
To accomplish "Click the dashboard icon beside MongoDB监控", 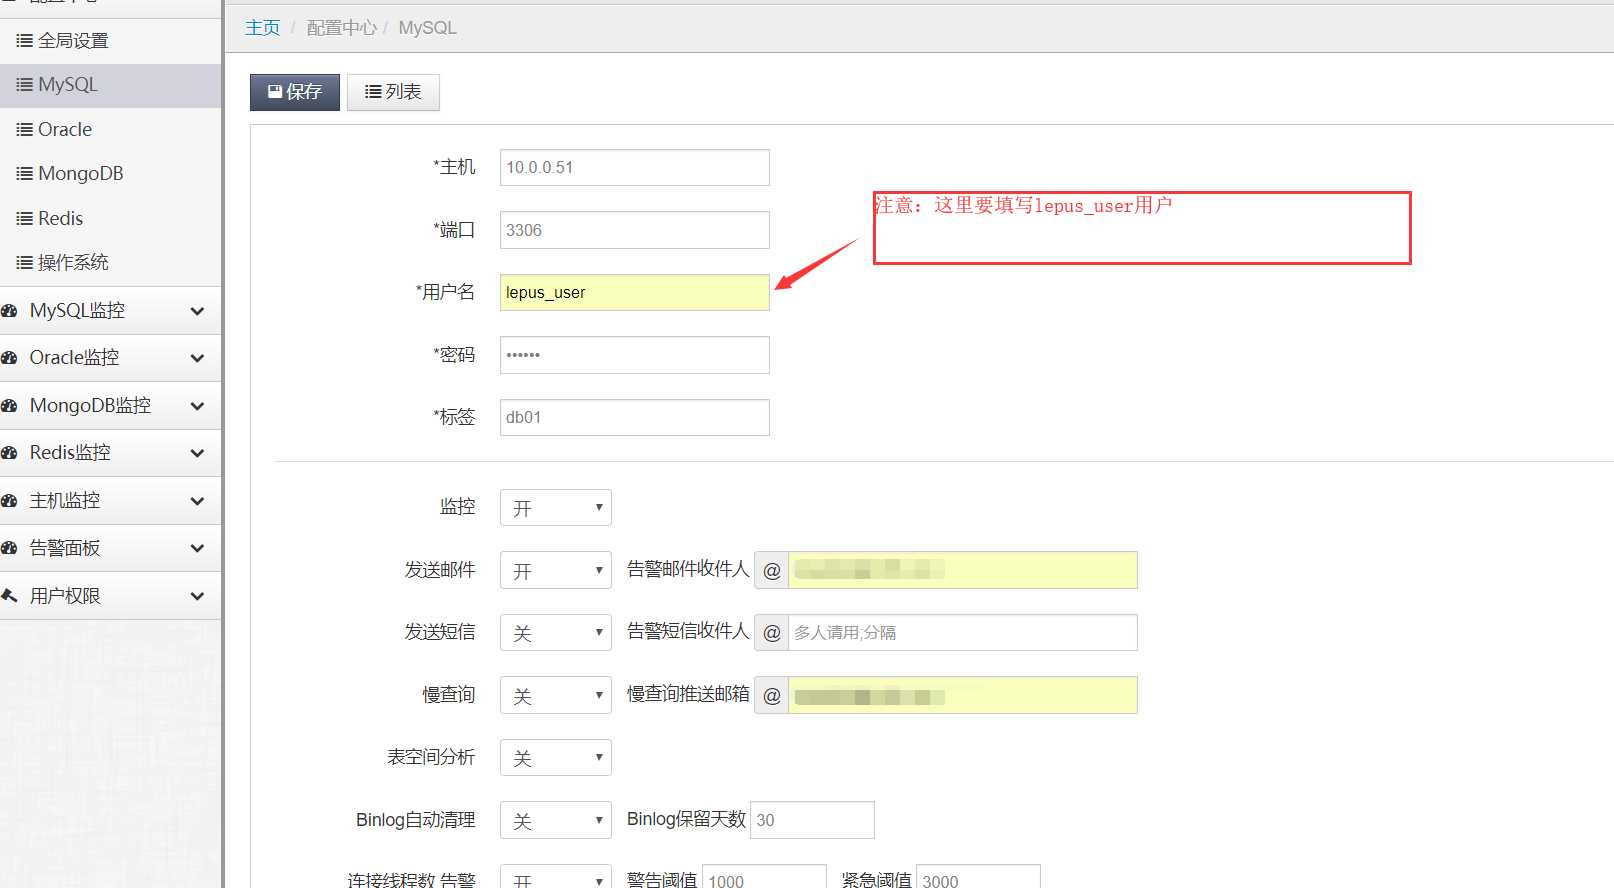I will click(9, 406).
